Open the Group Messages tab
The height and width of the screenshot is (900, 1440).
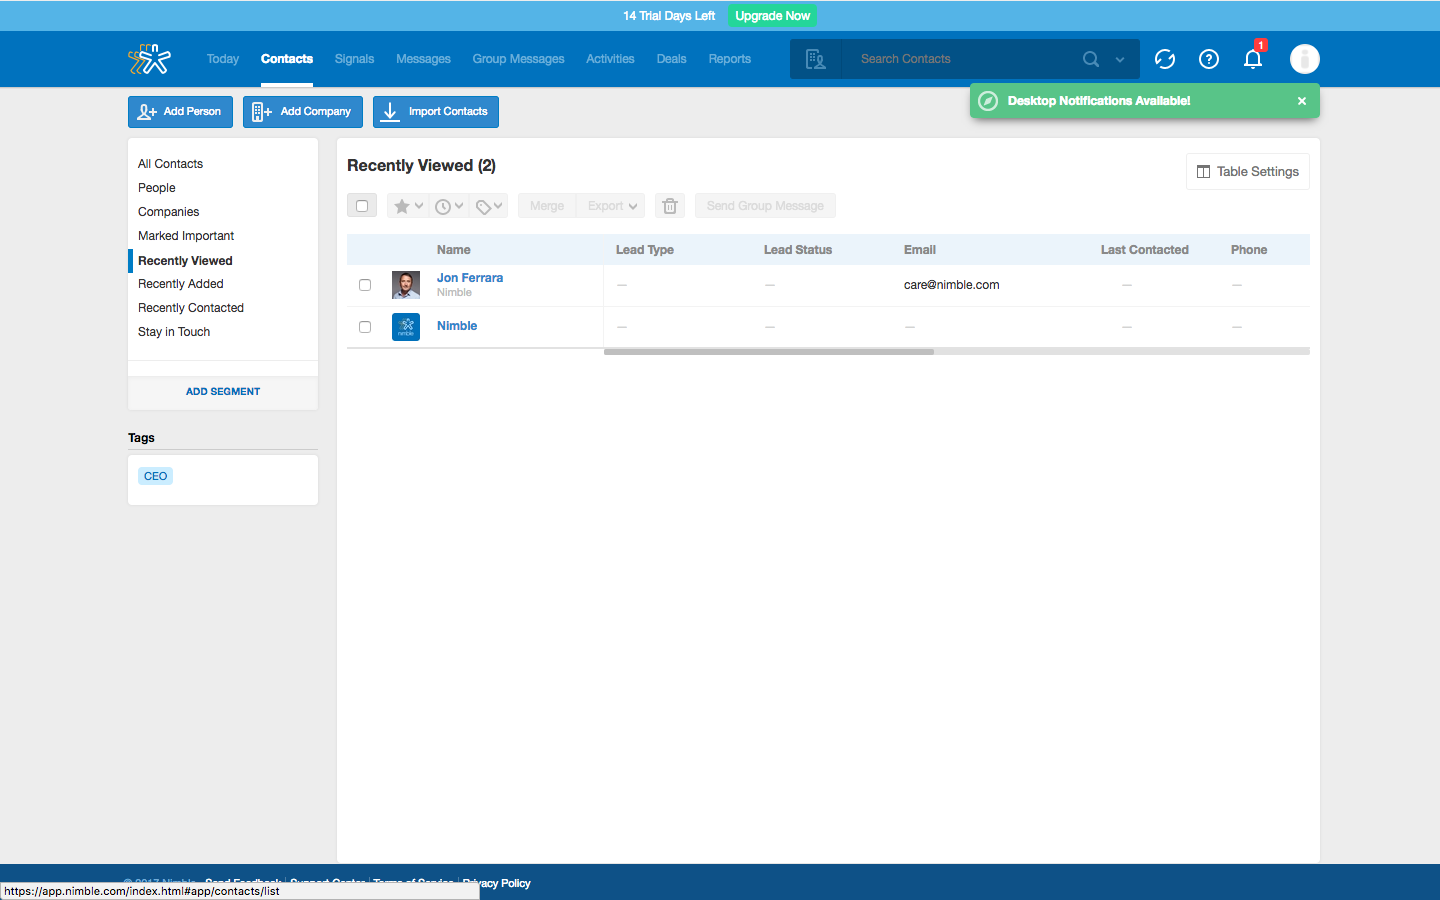coord(519,59)
